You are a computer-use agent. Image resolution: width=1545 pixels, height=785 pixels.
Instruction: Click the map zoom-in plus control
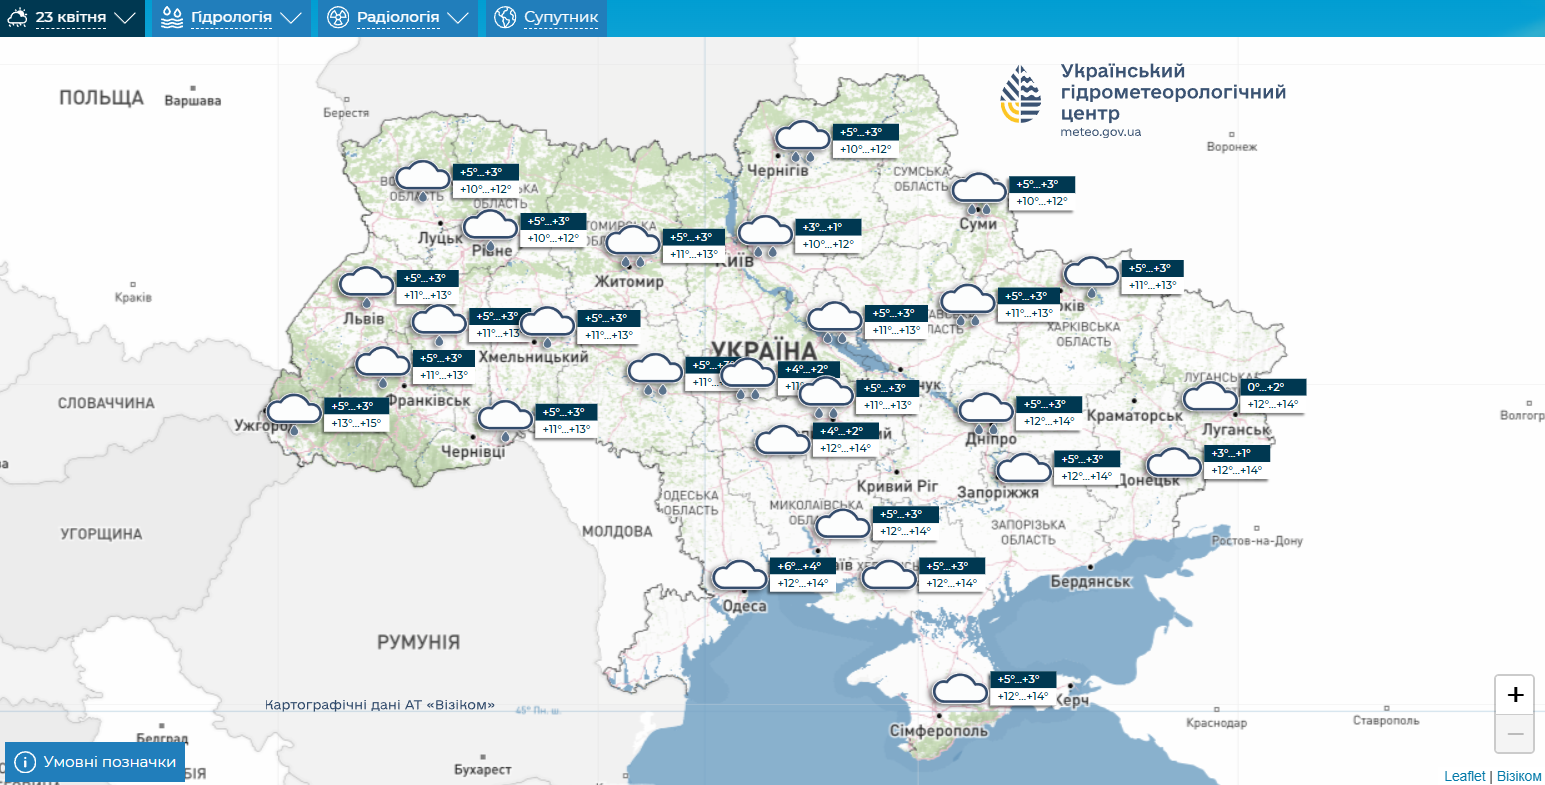pos(1515,693)
